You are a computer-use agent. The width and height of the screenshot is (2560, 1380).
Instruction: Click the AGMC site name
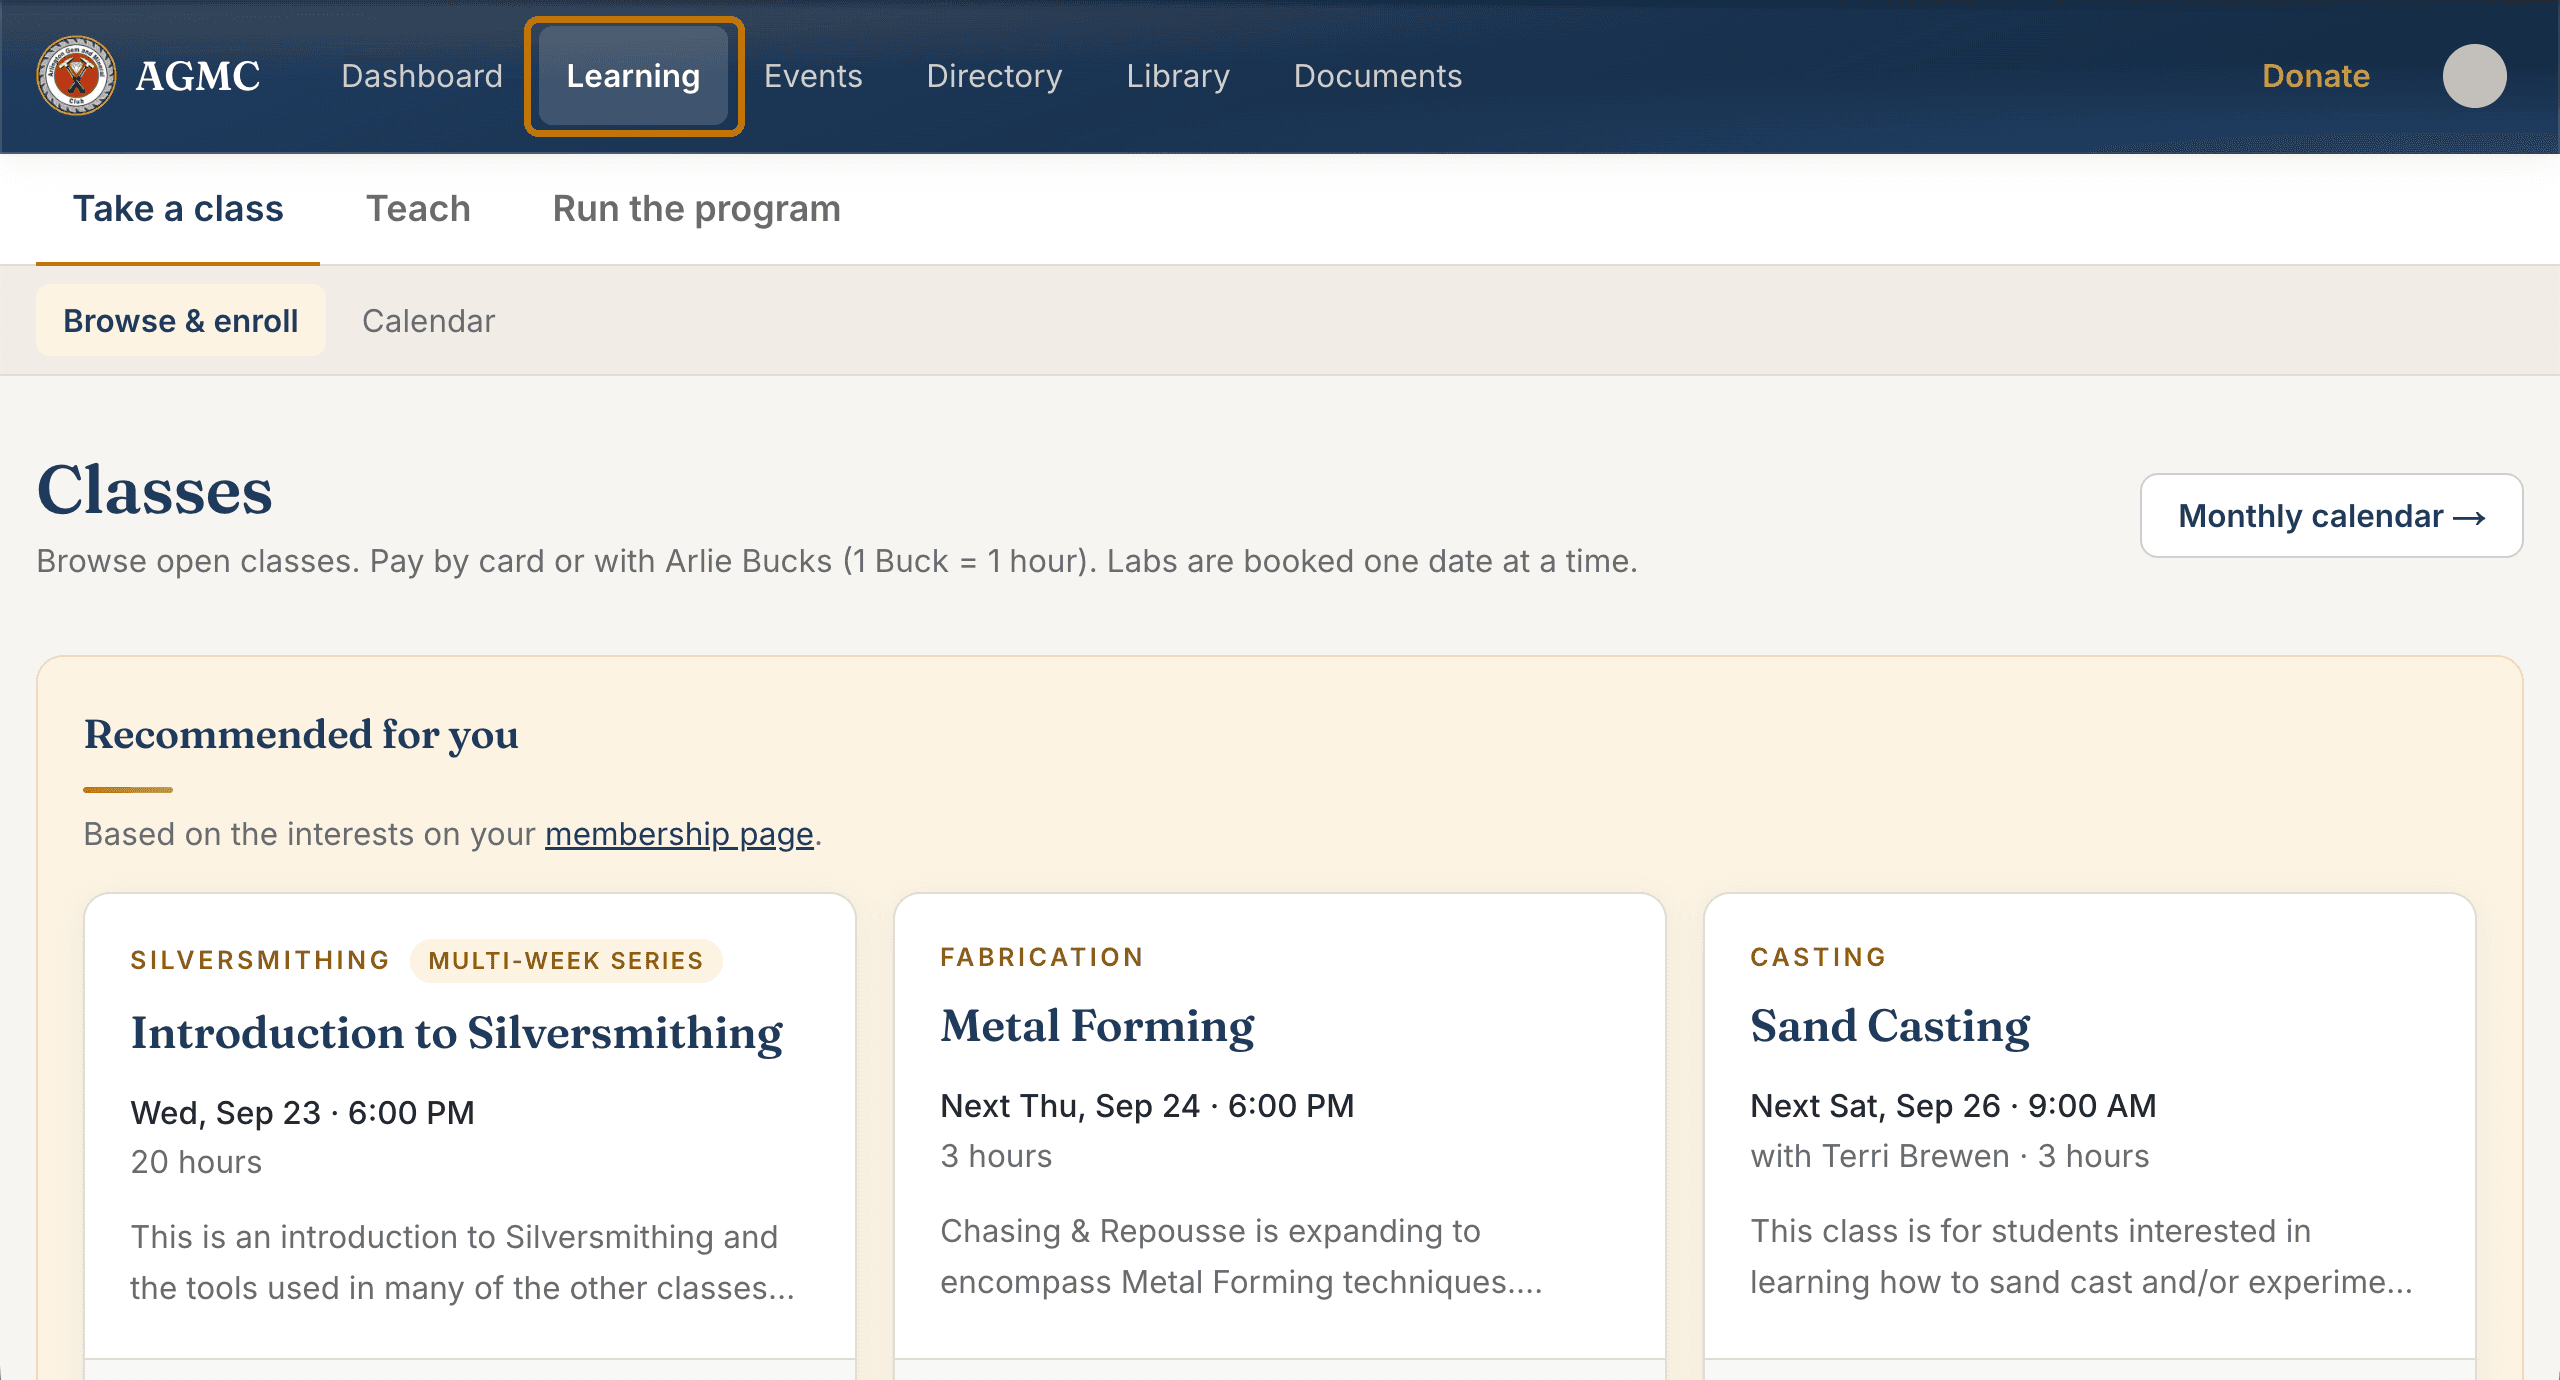[198, 76]
